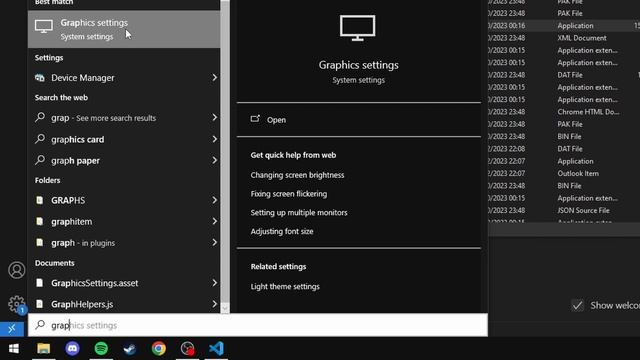Viewport: 640px width, 360px height.
Task: Open 'Adjusting font size' help link
Action: pyautogui.click(x=282, y=231)
